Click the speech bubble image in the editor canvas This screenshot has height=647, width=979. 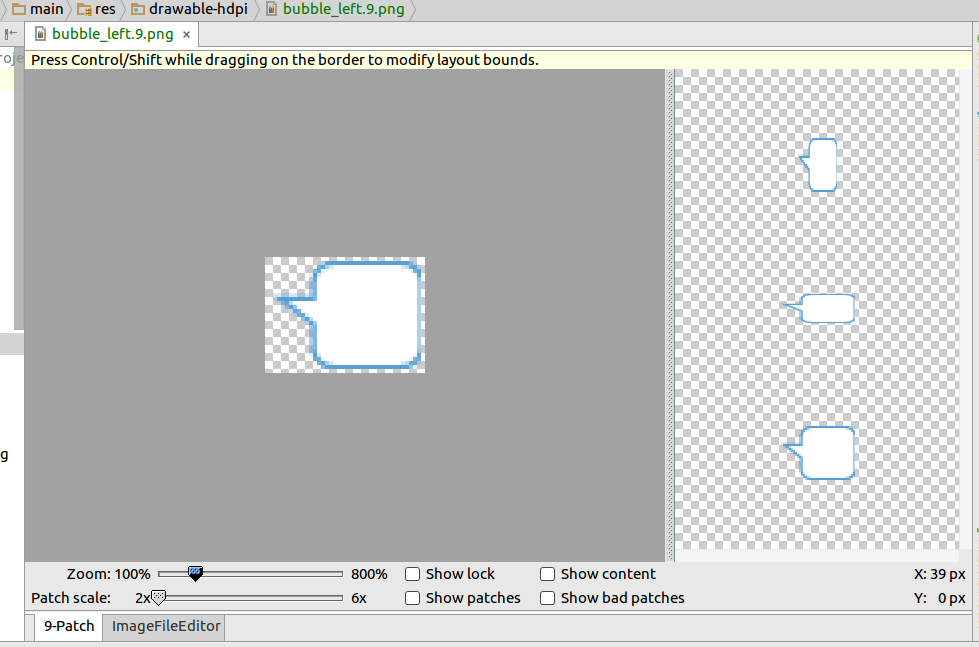pos(345,315)
